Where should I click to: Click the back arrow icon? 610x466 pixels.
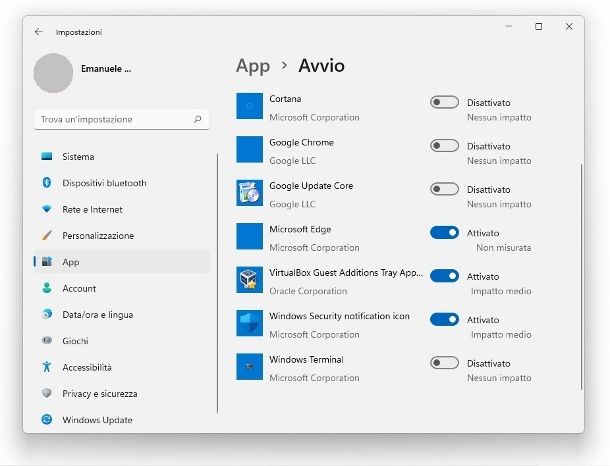point(39,32)
